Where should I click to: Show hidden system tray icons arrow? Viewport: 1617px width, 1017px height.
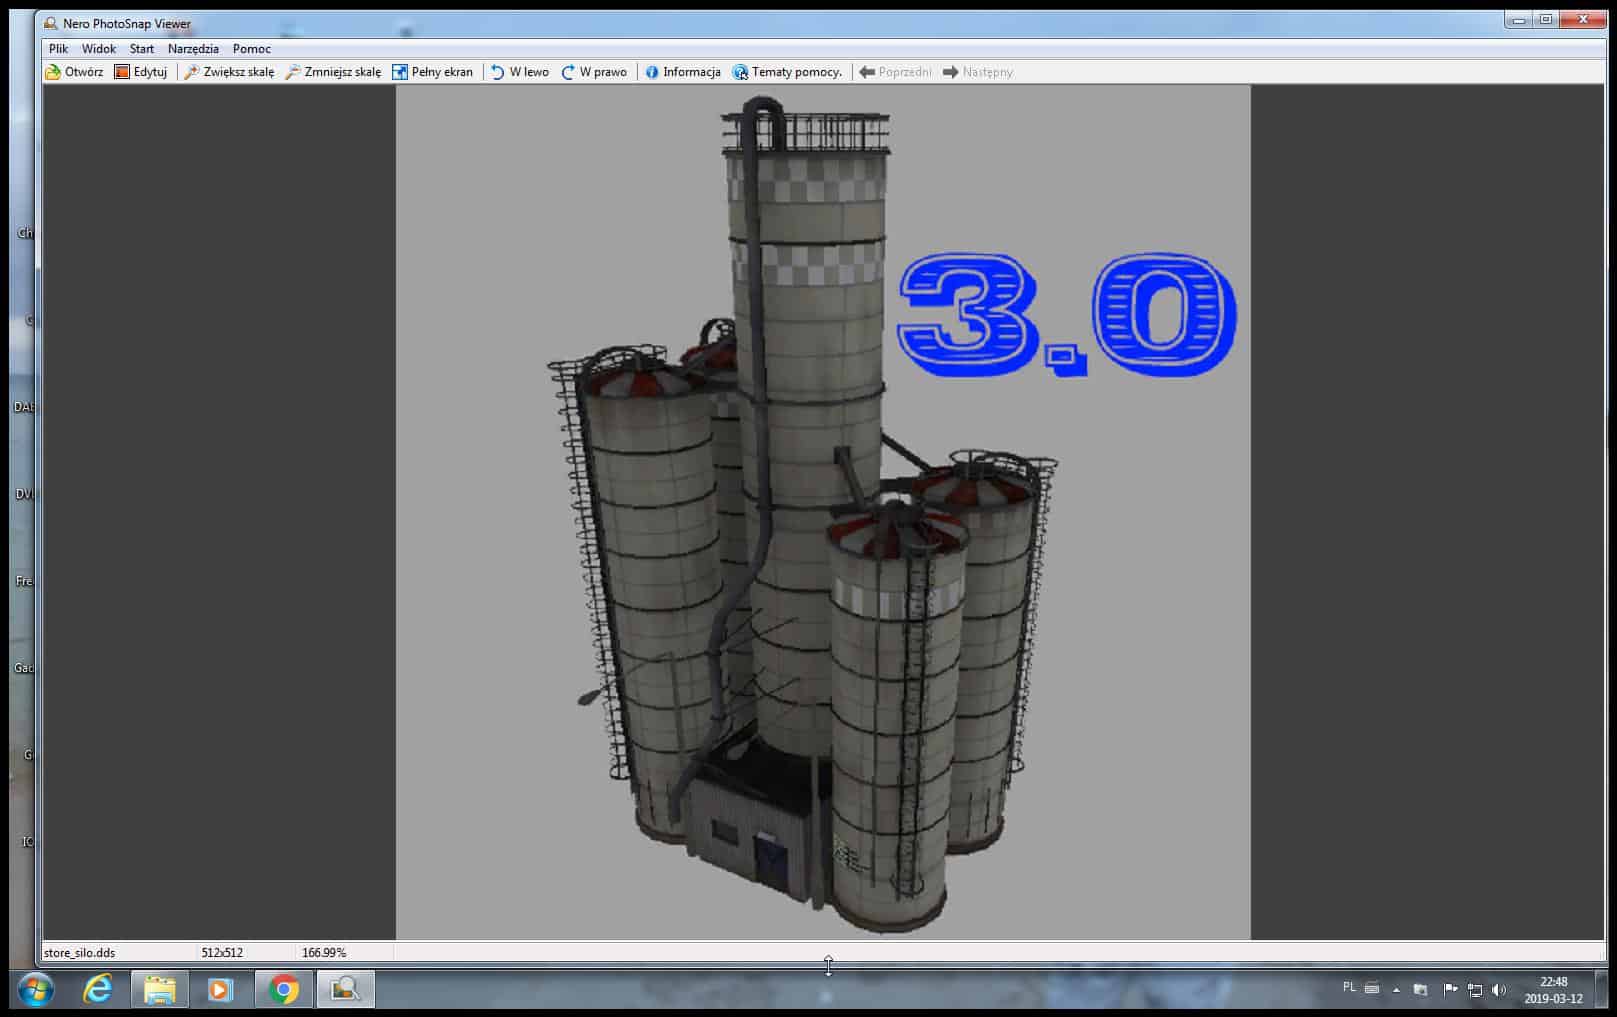tap(1396, 990)
